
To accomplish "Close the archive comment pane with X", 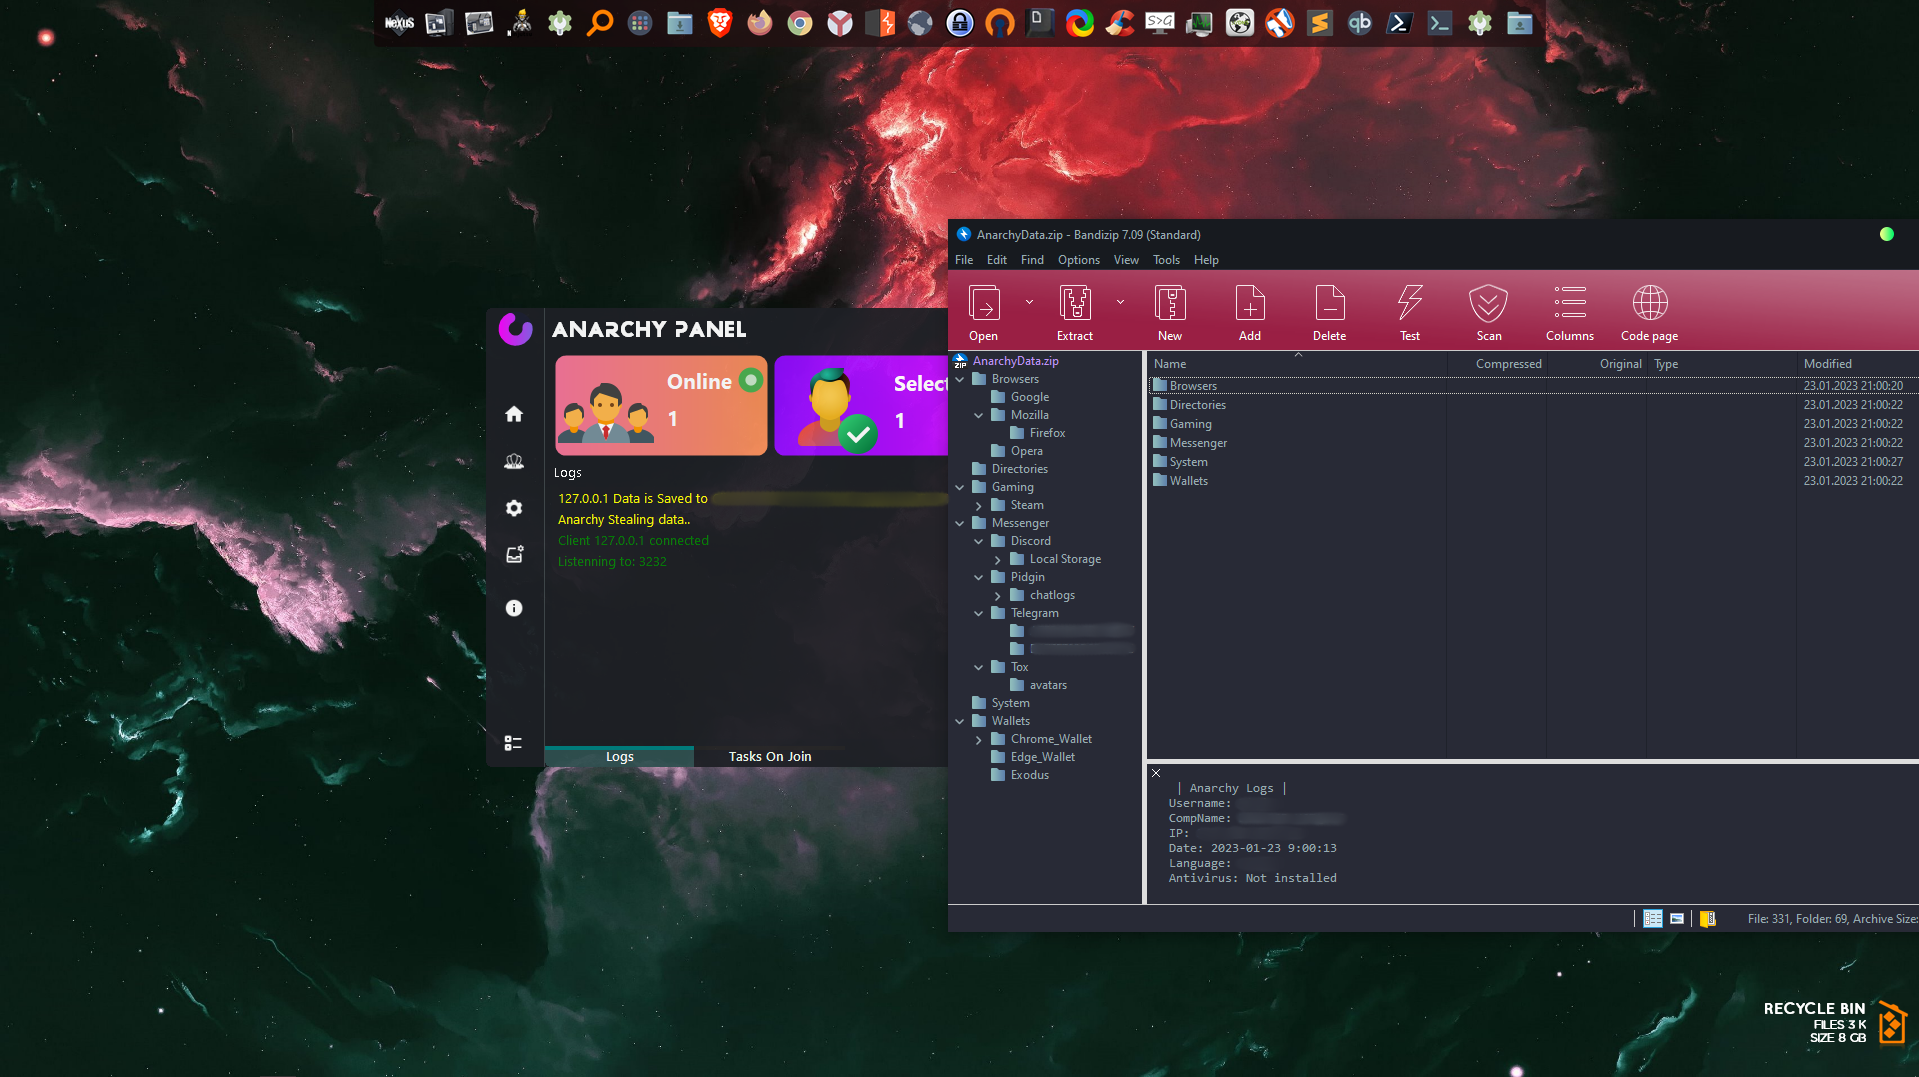I will [1156, 773].
